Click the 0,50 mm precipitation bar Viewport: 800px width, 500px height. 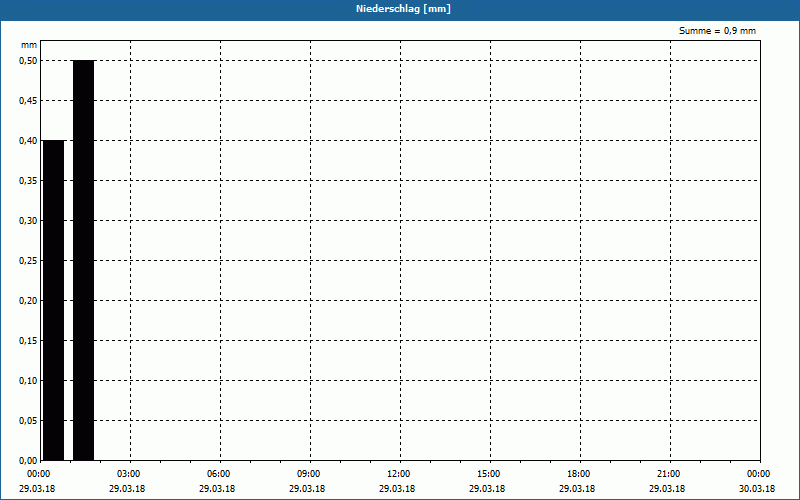(x=84, y=260)
